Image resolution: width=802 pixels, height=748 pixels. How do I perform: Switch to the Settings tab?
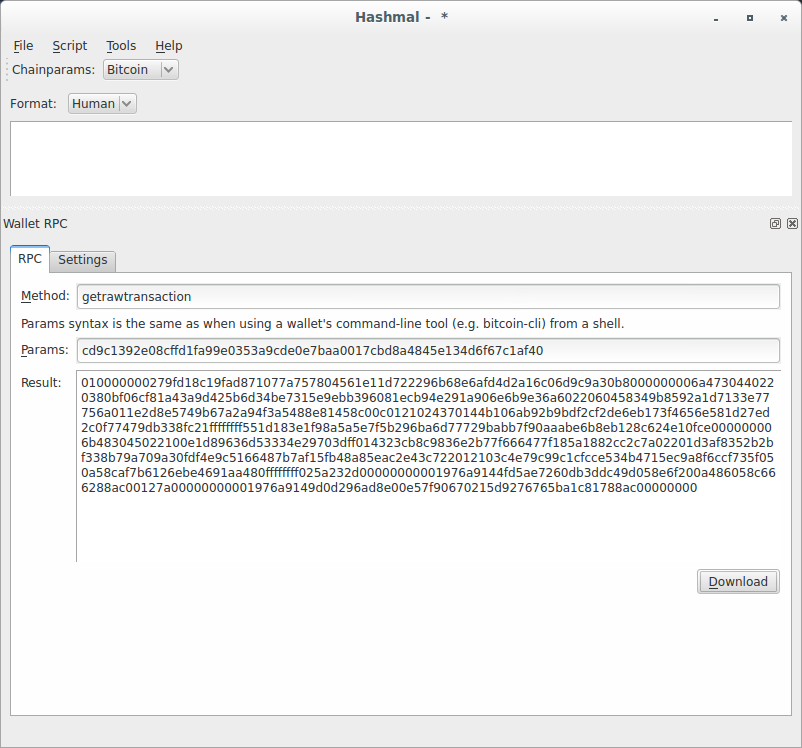[x=82, y=259]
